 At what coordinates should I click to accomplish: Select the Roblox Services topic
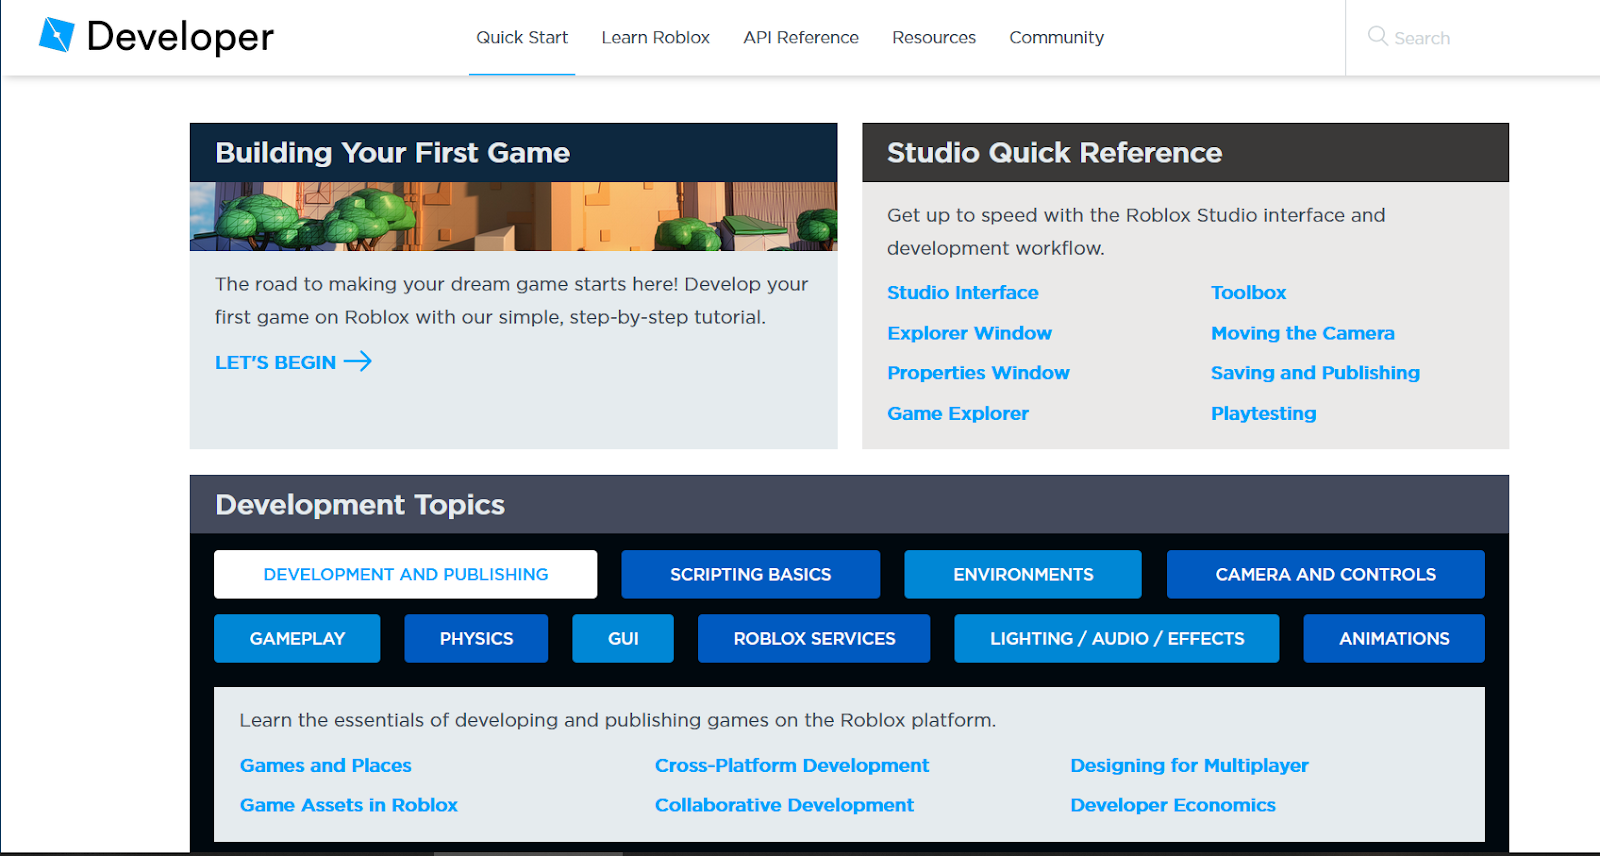pyautogui.click(x=814, y=638)
